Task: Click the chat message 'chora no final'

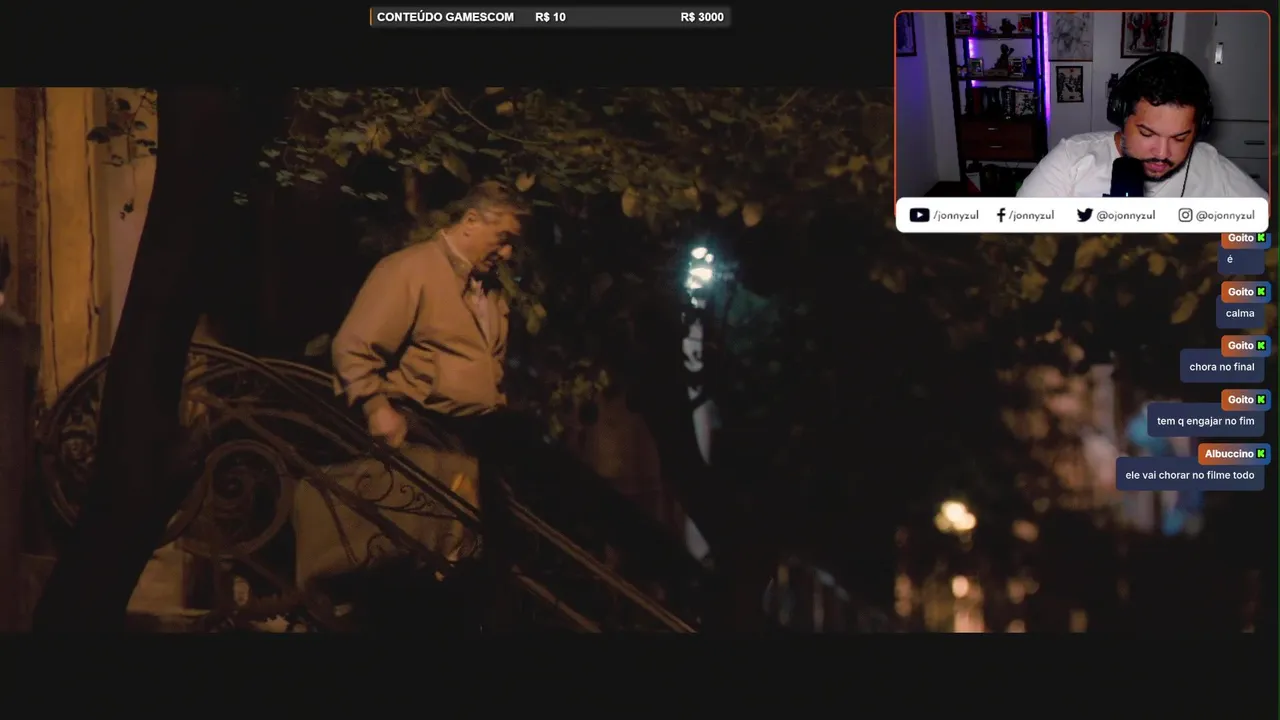Action: click(x=1222, y=367)
